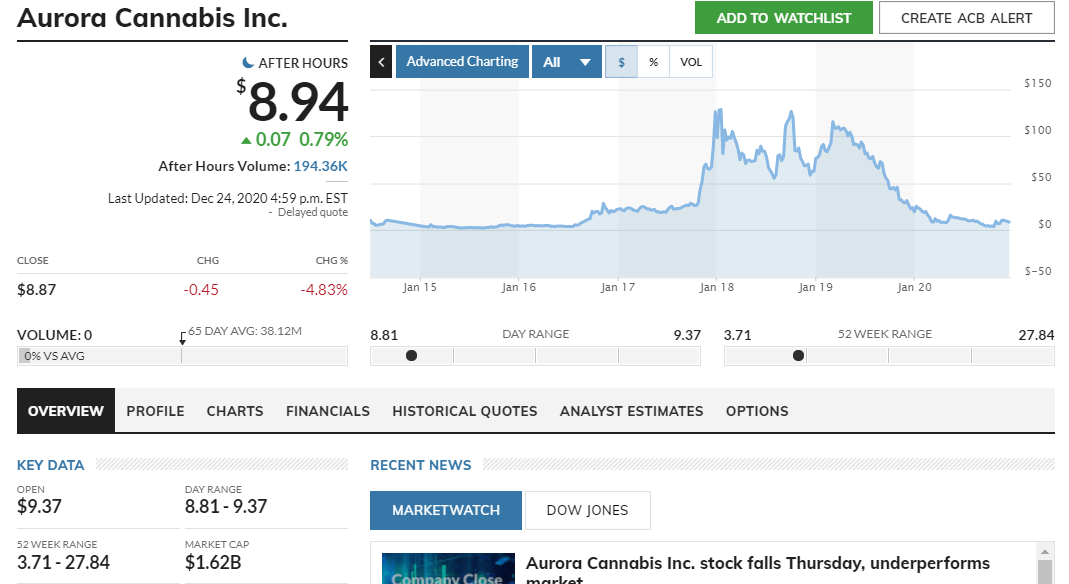Click the green up-arrow change indicator
The width and height of the screenshot is (1069, 584).
[246, 140]
